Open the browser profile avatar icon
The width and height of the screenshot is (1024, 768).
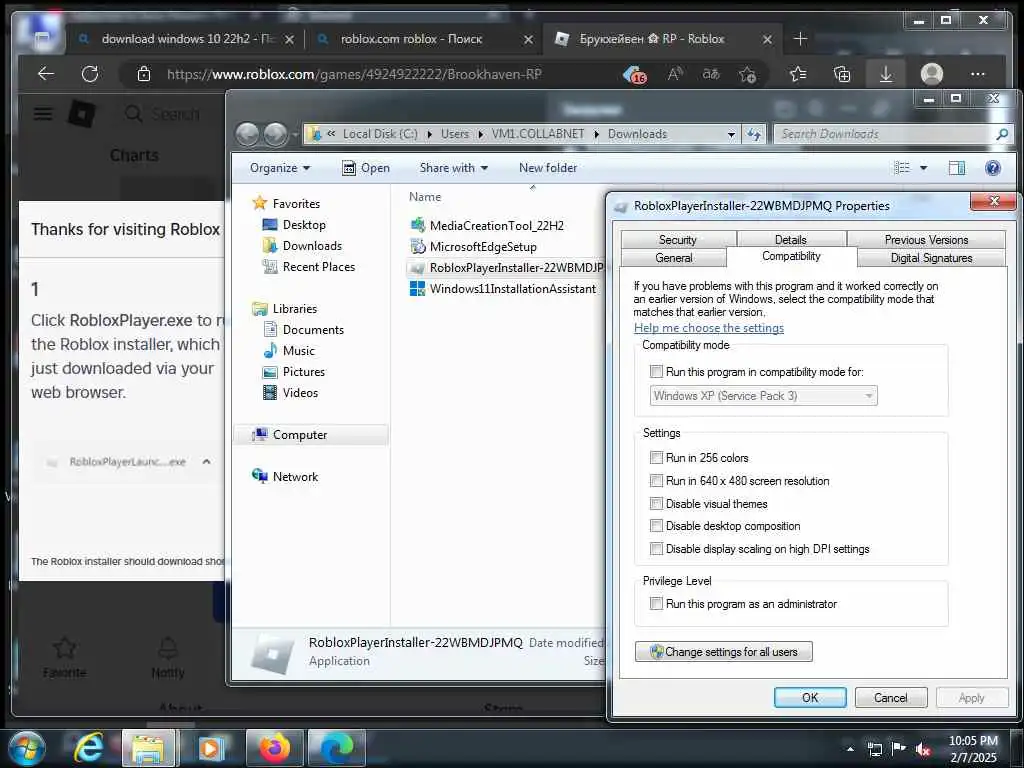pos(932,74)
